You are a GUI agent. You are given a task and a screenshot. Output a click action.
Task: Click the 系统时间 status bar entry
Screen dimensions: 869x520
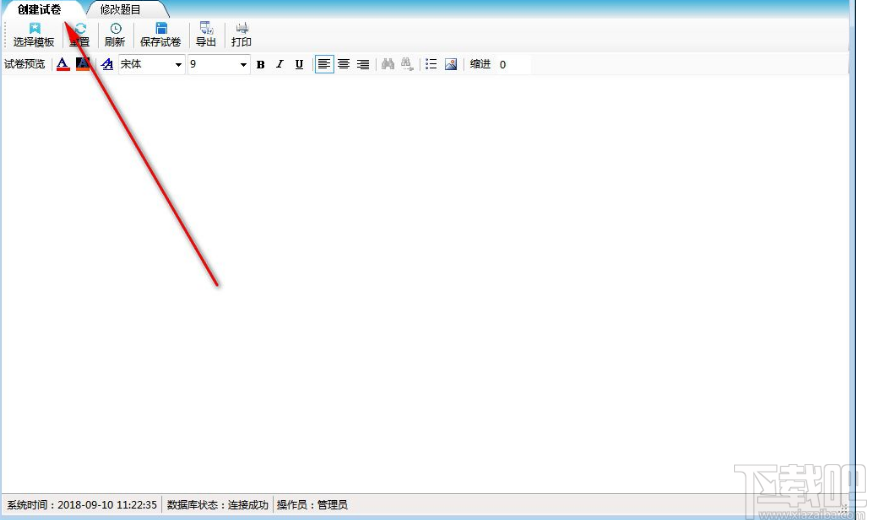click(x=81, y=505)
